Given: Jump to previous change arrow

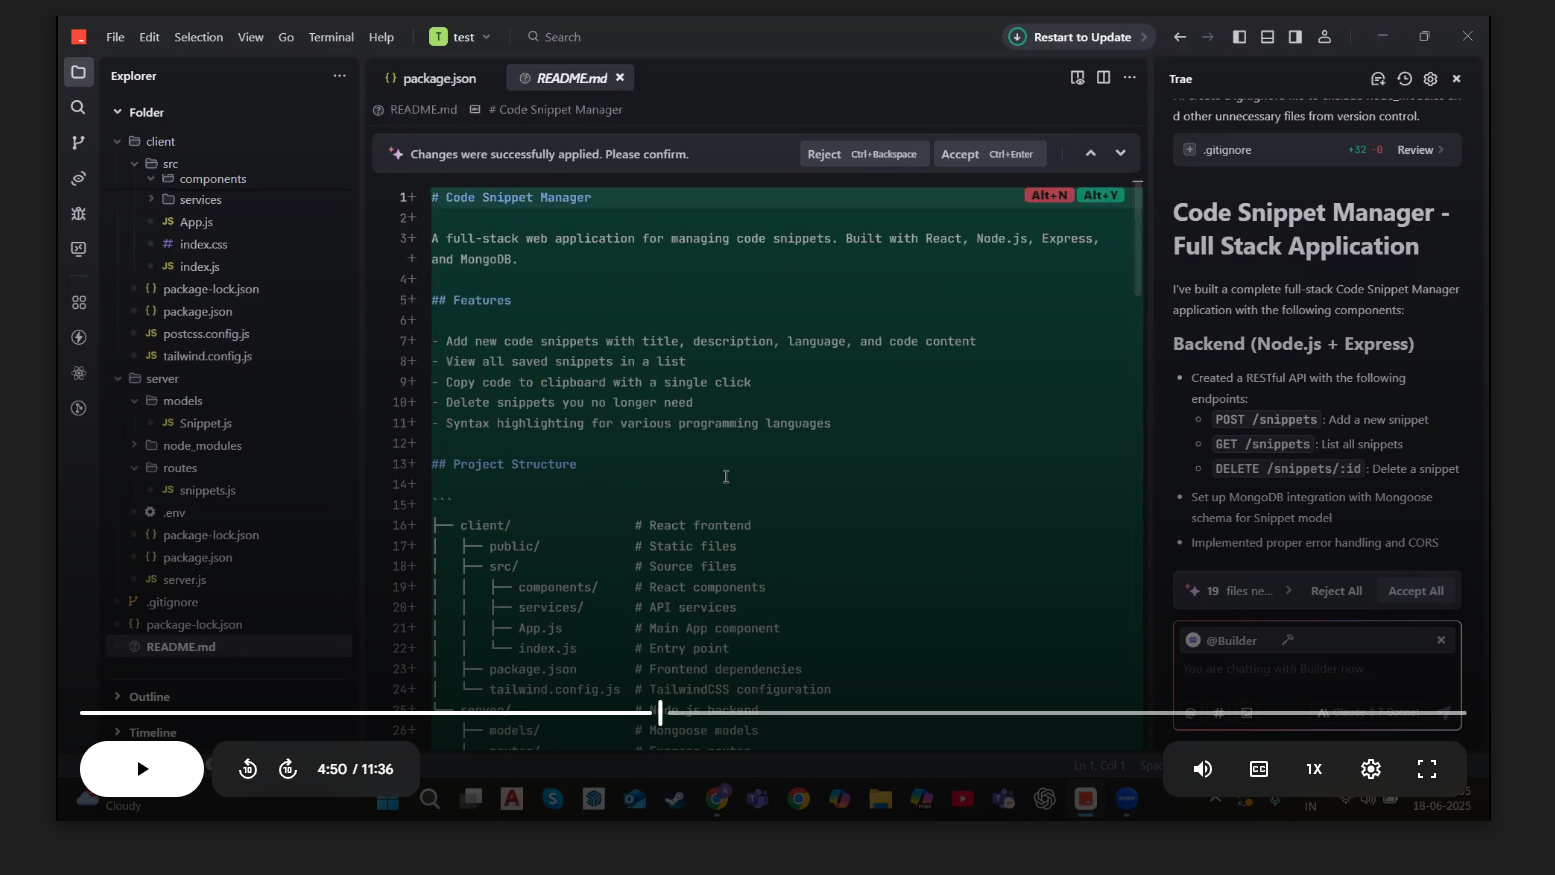Looking at the screenshot, I should [x=1091, y=153].
